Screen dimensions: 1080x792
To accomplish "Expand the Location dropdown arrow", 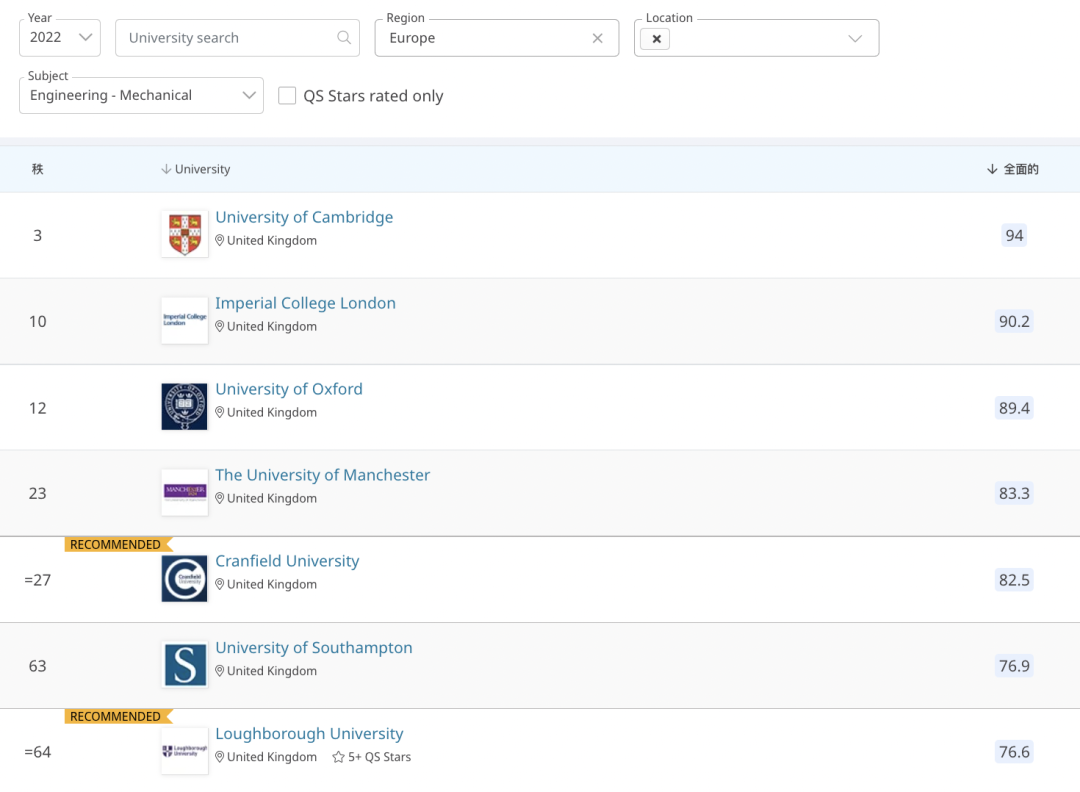I will click(x=855, y=39).
